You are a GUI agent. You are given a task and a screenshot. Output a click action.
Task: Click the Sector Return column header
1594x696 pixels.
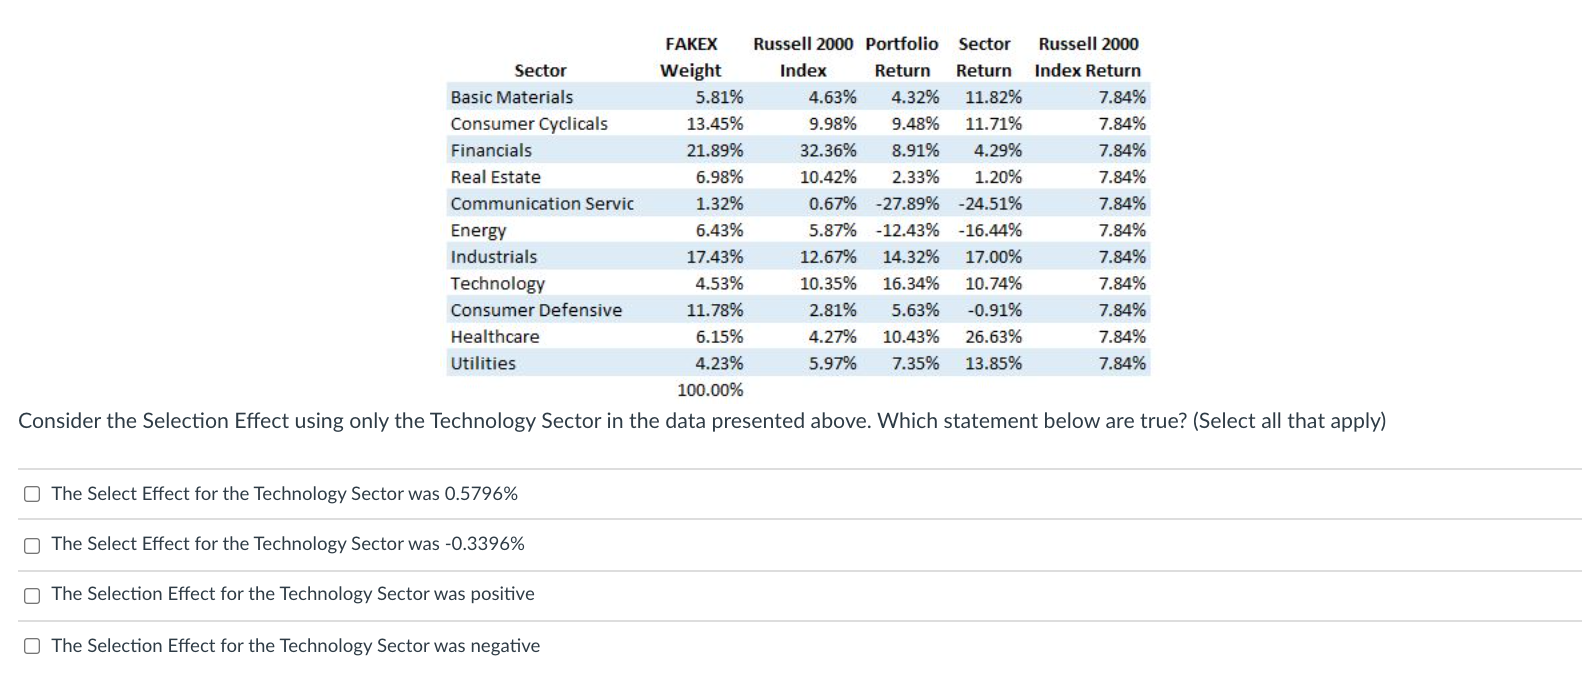click(x=984, y=57)
